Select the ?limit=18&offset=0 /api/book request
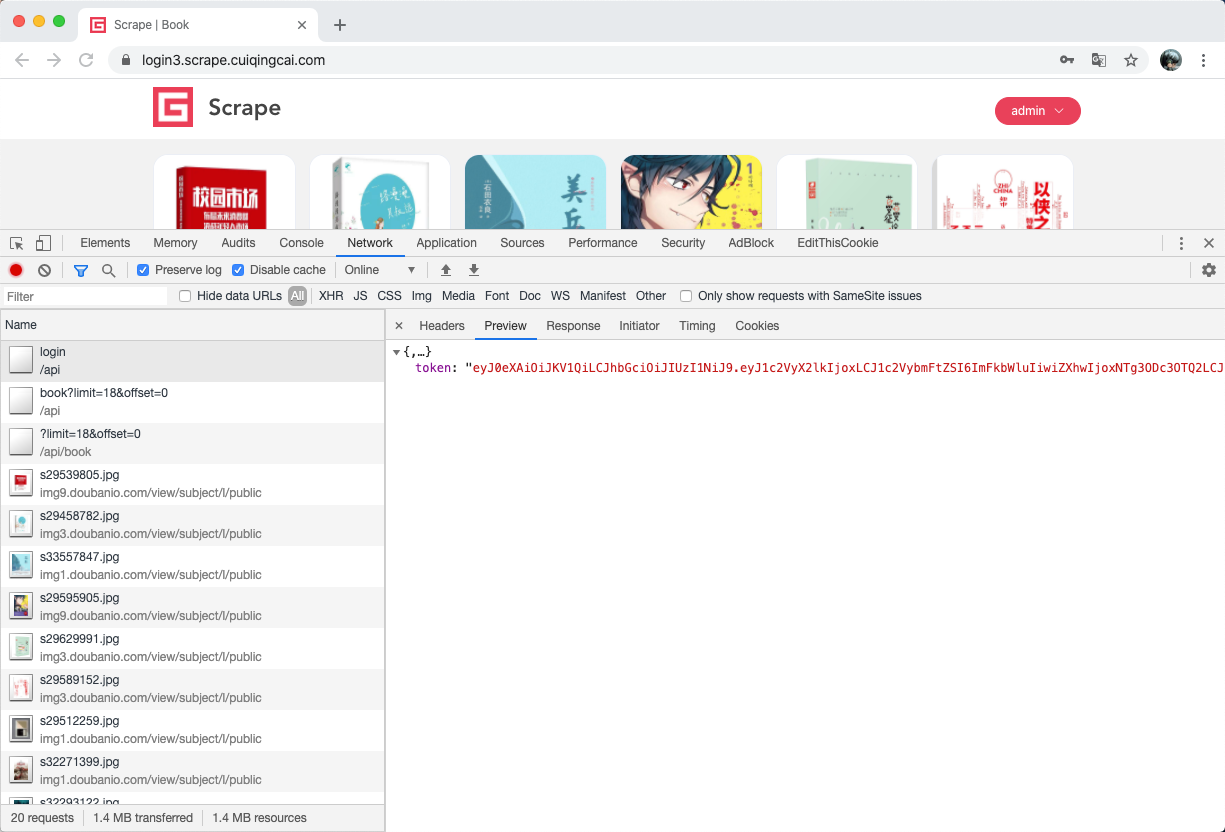1225x832 pixels. coord(192,443)
